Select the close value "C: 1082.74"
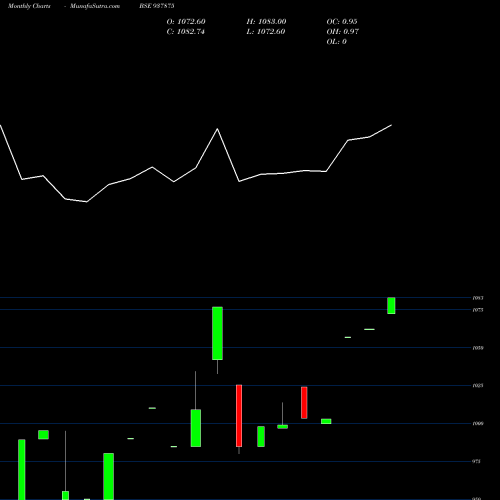Image resolution: width=500 pixels, height=500 pixels. [186, 32]
